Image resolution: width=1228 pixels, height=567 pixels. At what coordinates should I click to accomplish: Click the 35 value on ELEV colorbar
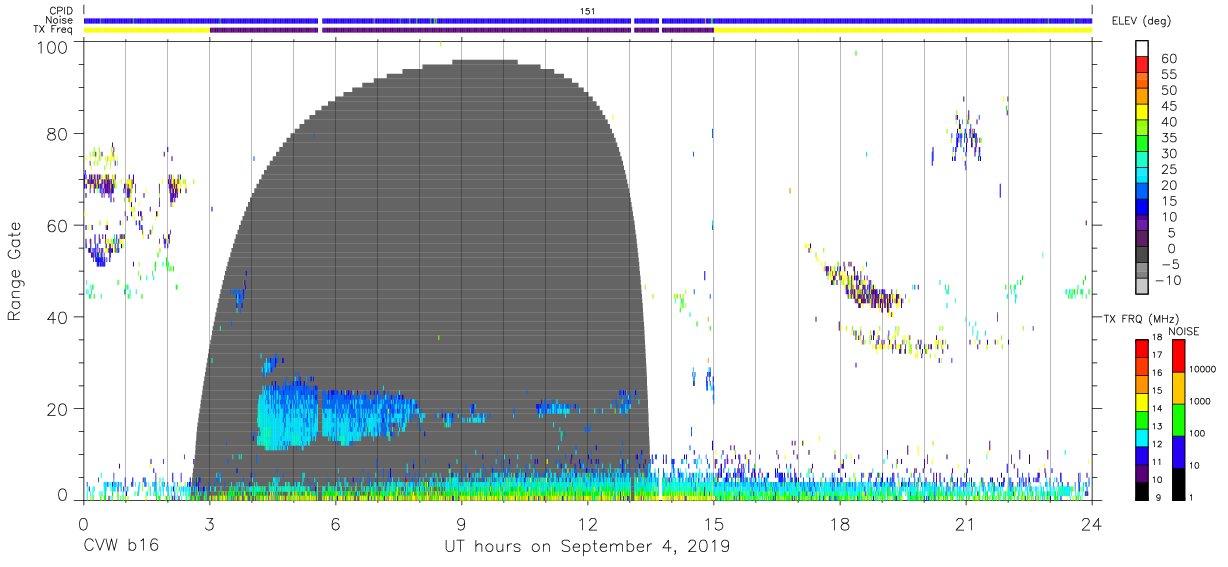[x=1169, y=137]
